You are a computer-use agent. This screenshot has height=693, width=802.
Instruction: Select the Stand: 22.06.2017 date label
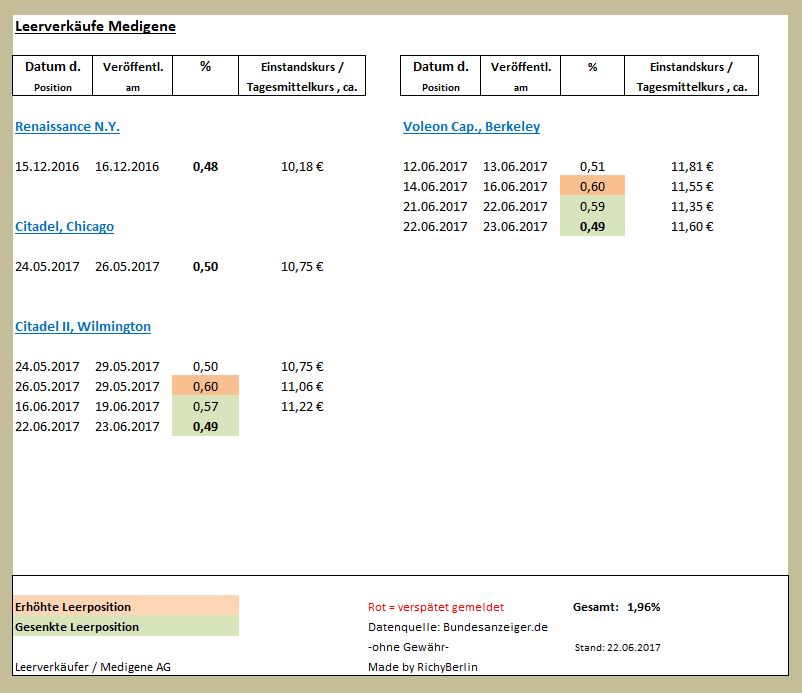coord(617,647)
